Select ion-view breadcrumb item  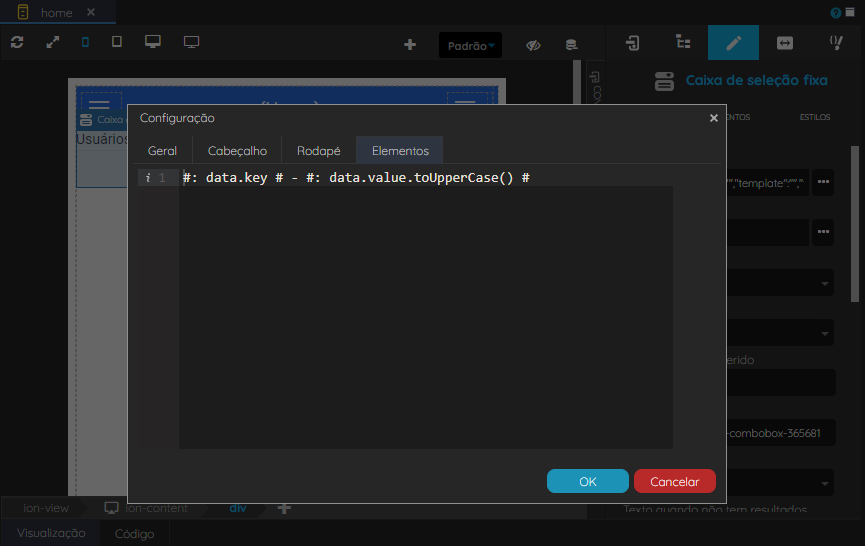coord(46,508)
